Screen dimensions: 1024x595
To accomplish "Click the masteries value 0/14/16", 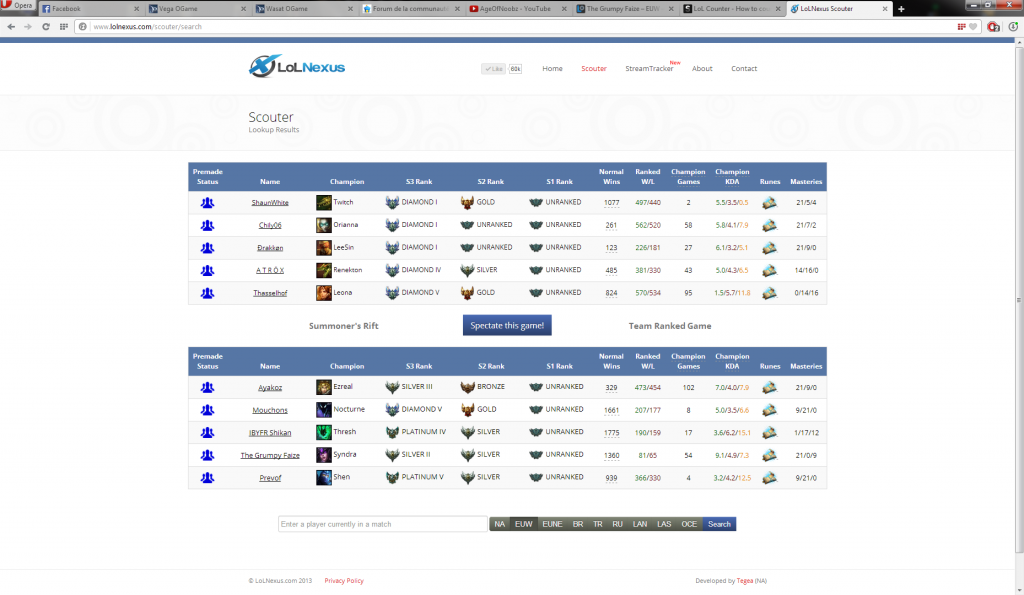I will point(806,293).
